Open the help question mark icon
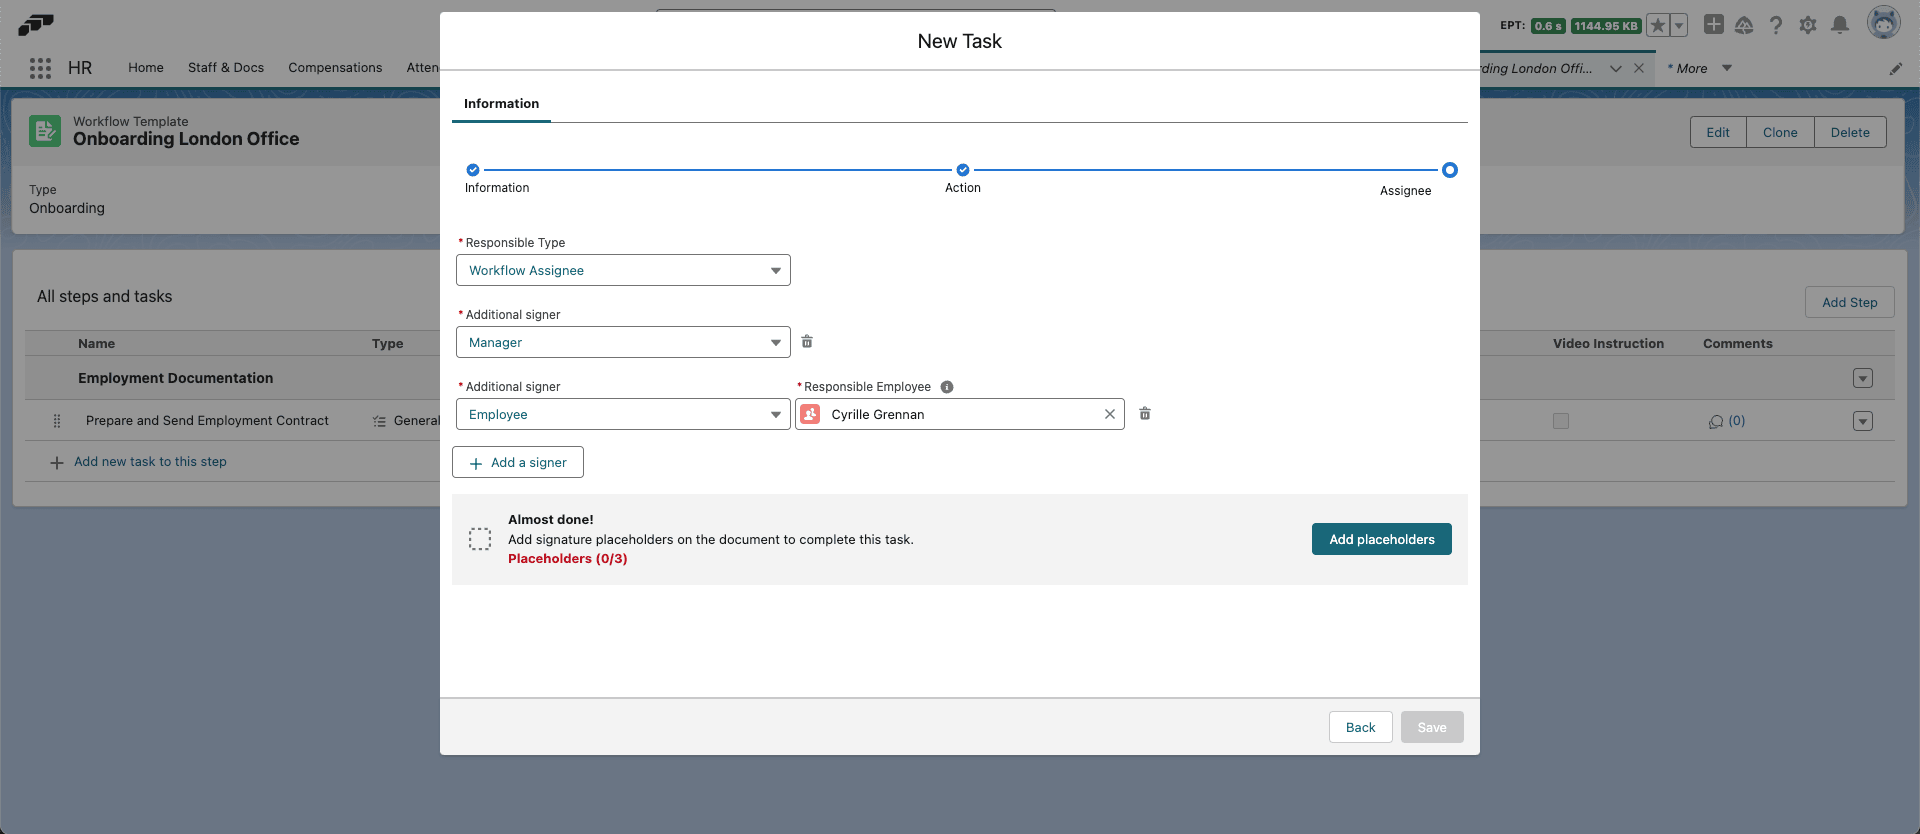The width and height of the screenshot is (1920, 834). coord(1776,25)
